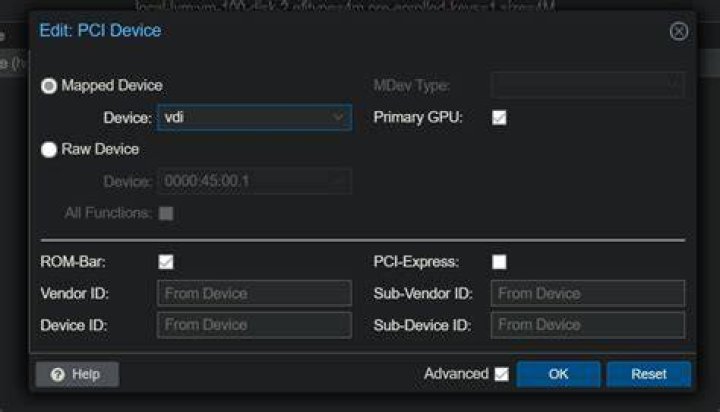The width and height of the screenshot is (720, 412).
Task: Toggle the Primary GPU checkbox
Action: coord(499,118)
